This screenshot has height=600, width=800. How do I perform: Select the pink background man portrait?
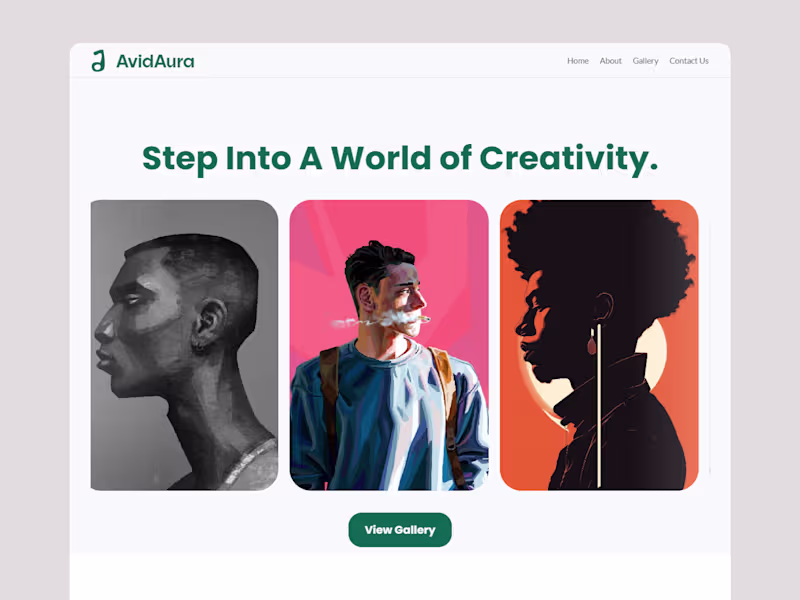[389, 345]
